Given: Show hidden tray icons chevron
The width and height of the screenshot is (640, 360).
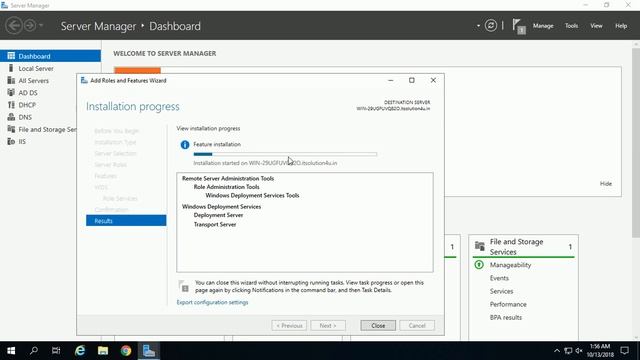Looking at the screenshot, I should 557,351.
